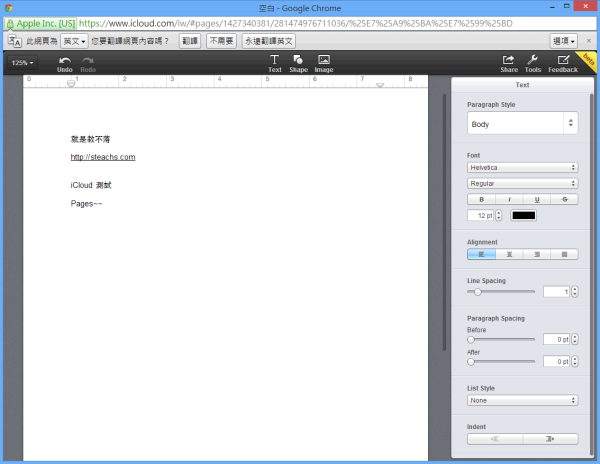Toggle underline formatting
This screenshot has width=600, height=464.
click(537, 199)
